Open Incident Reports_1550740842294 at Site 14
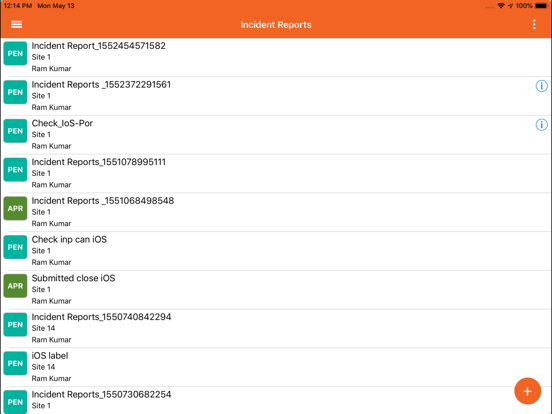Image resolution: width=552 pixels, height=414 pixels. tap(276, 328)
